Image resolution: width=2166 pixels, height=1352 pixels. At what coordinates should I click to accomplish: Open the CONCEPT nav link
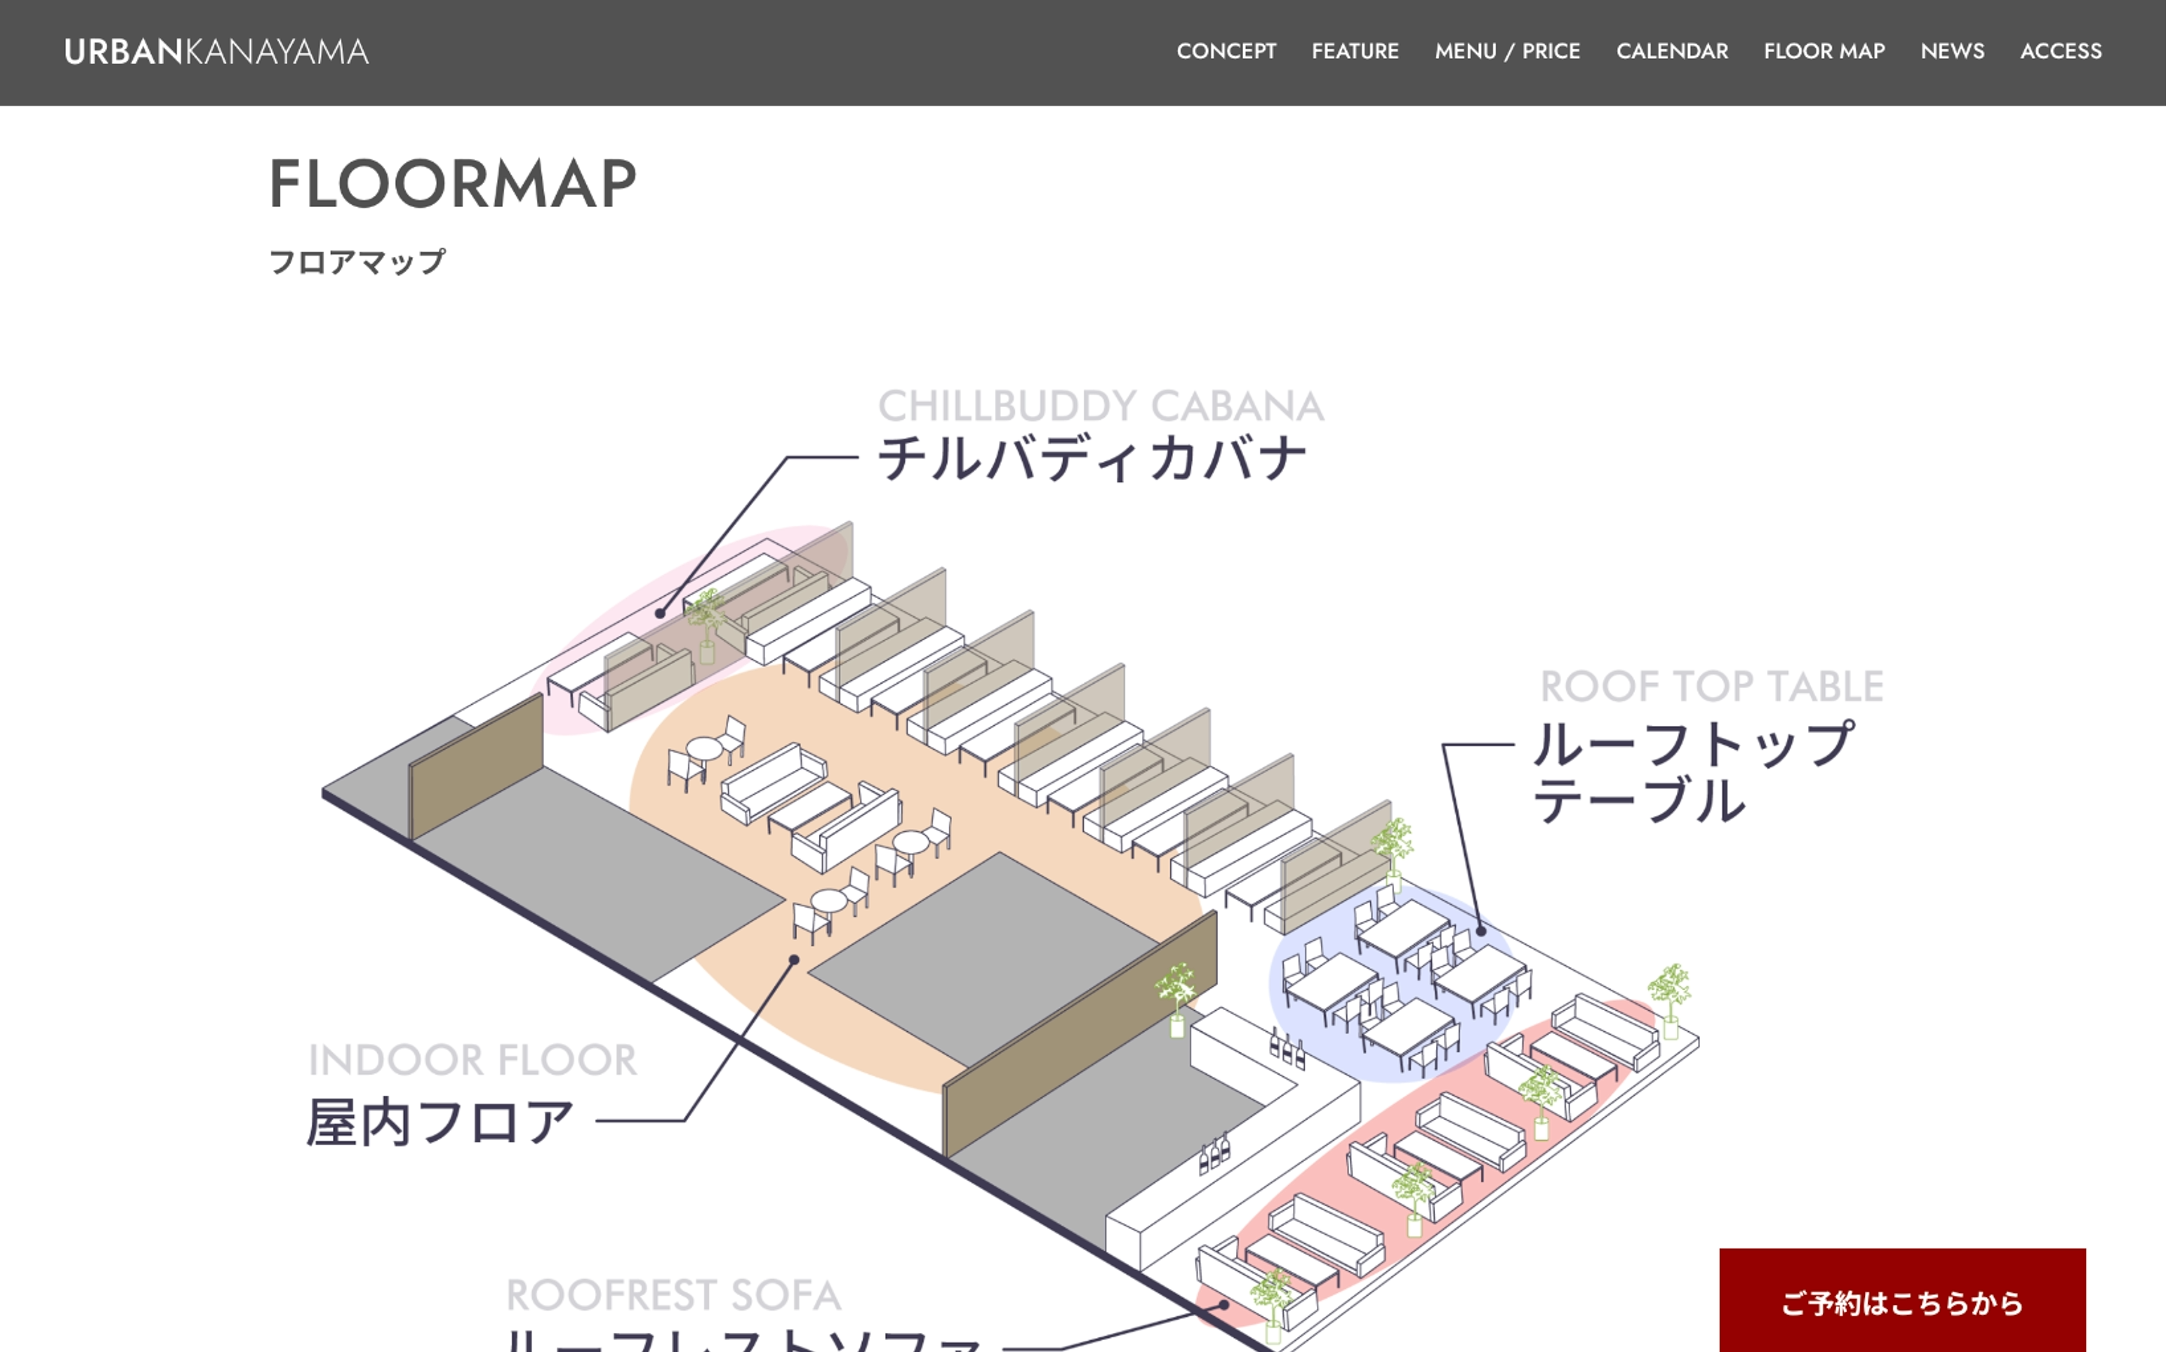pyautogui.click(x=1226, y=51)
